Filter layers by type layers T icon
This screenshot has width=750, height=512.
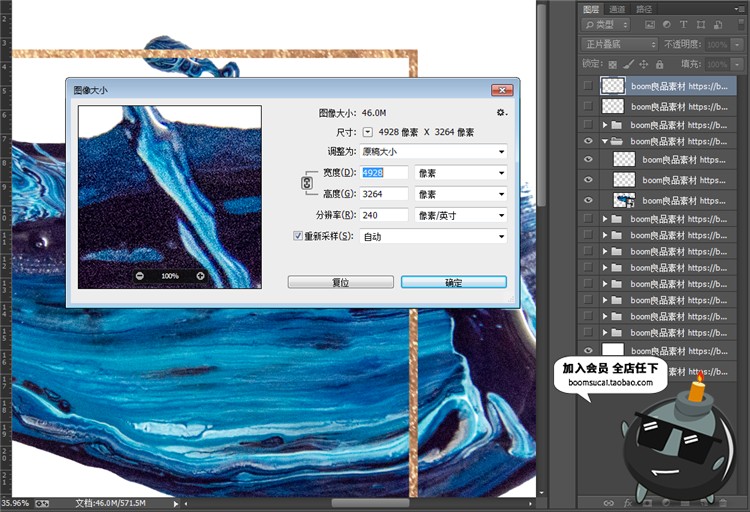point(684,24)
